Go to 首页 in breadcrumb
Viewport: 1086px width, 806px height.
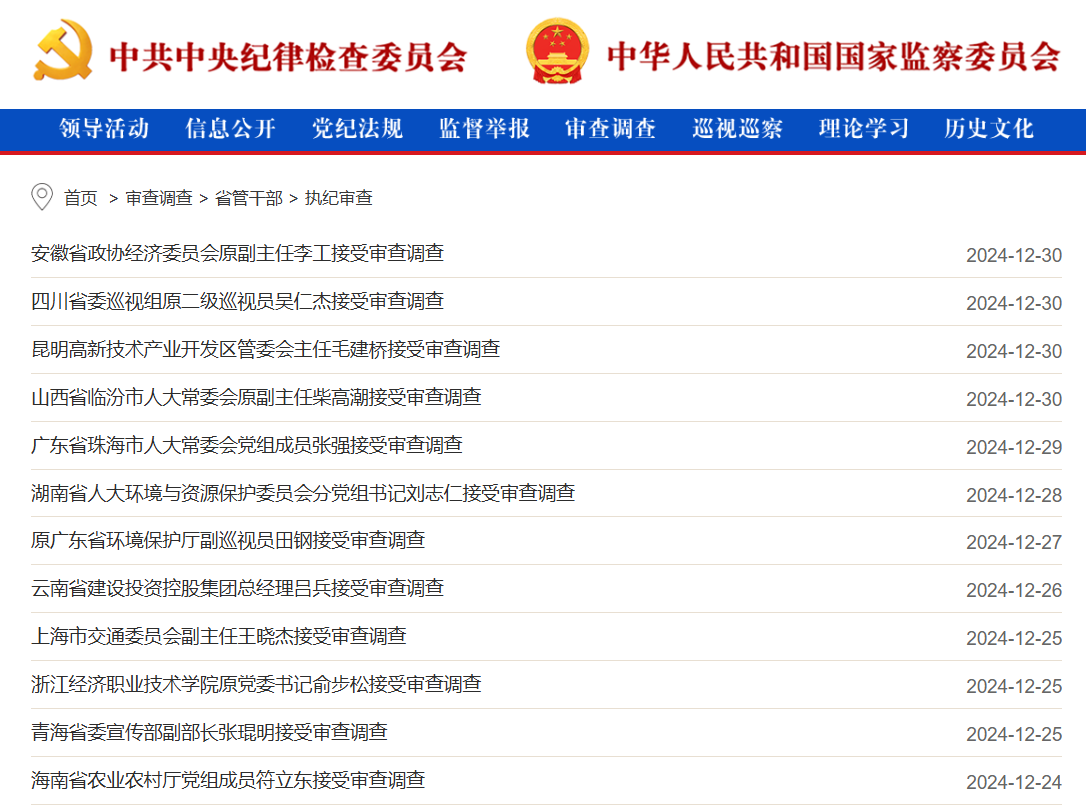[x=81, y=198]
